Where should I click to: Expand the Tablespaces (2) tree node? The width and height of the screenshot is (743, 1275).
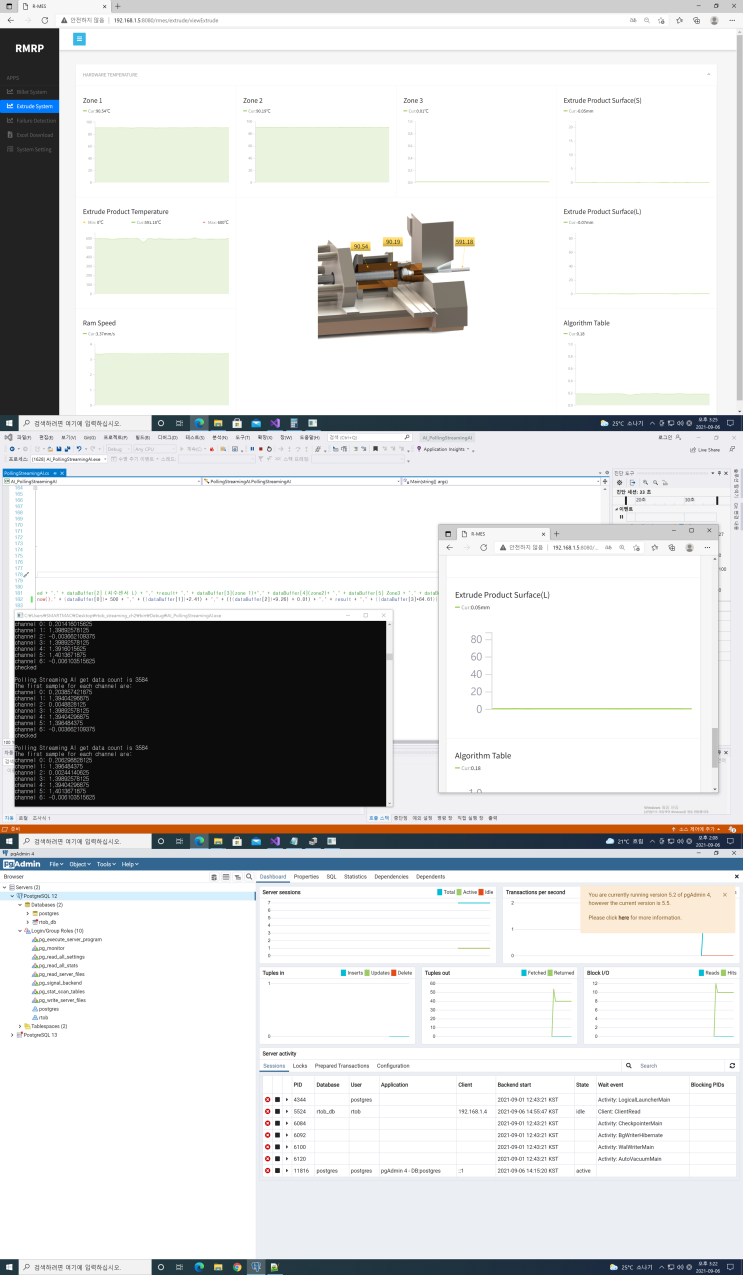tap(21, 1026)
